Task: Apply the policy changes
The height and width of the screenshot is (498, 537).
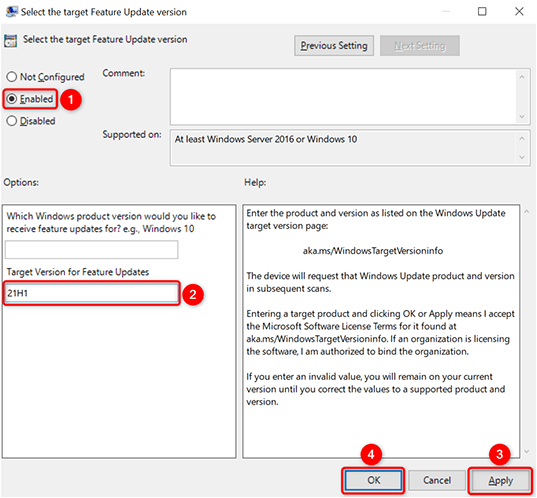Action: 500,481
